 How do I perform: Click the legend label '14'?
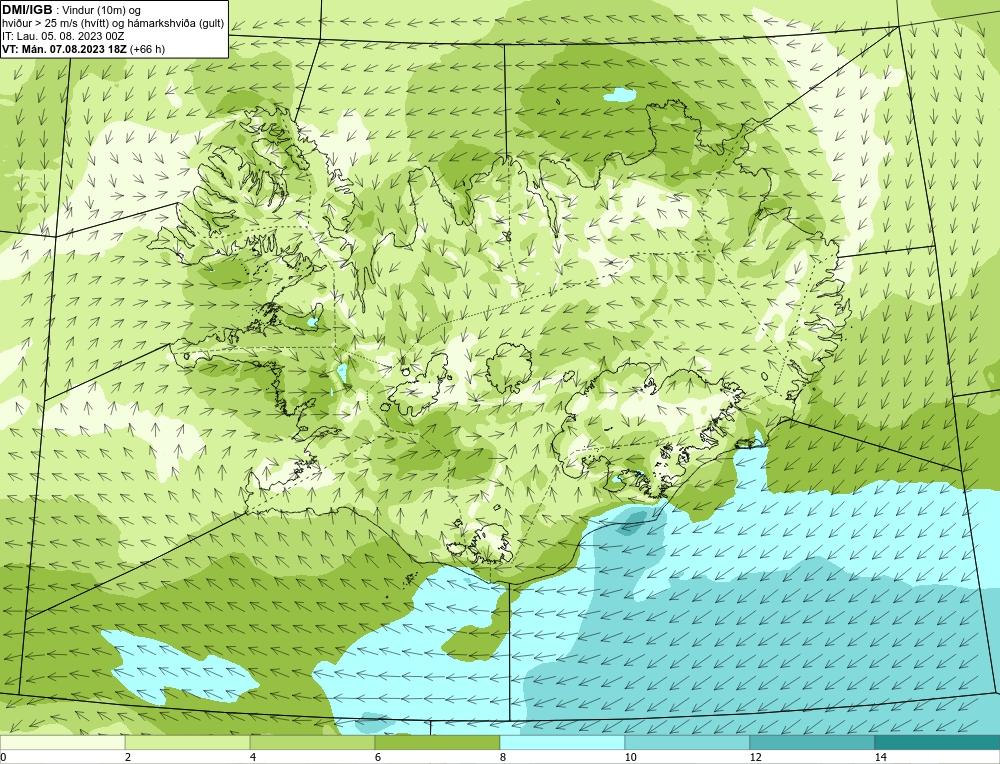coord(881,757)
